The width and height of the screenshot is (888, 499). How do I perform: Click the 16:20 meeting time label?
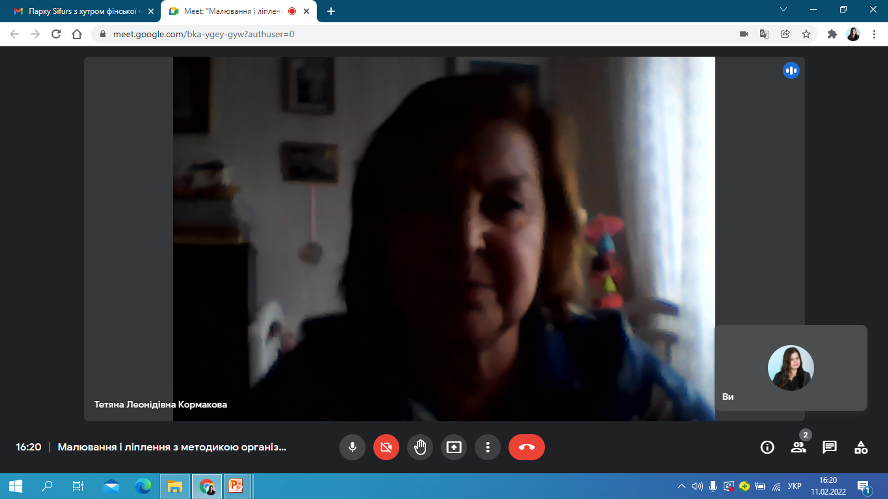[28, 447]
